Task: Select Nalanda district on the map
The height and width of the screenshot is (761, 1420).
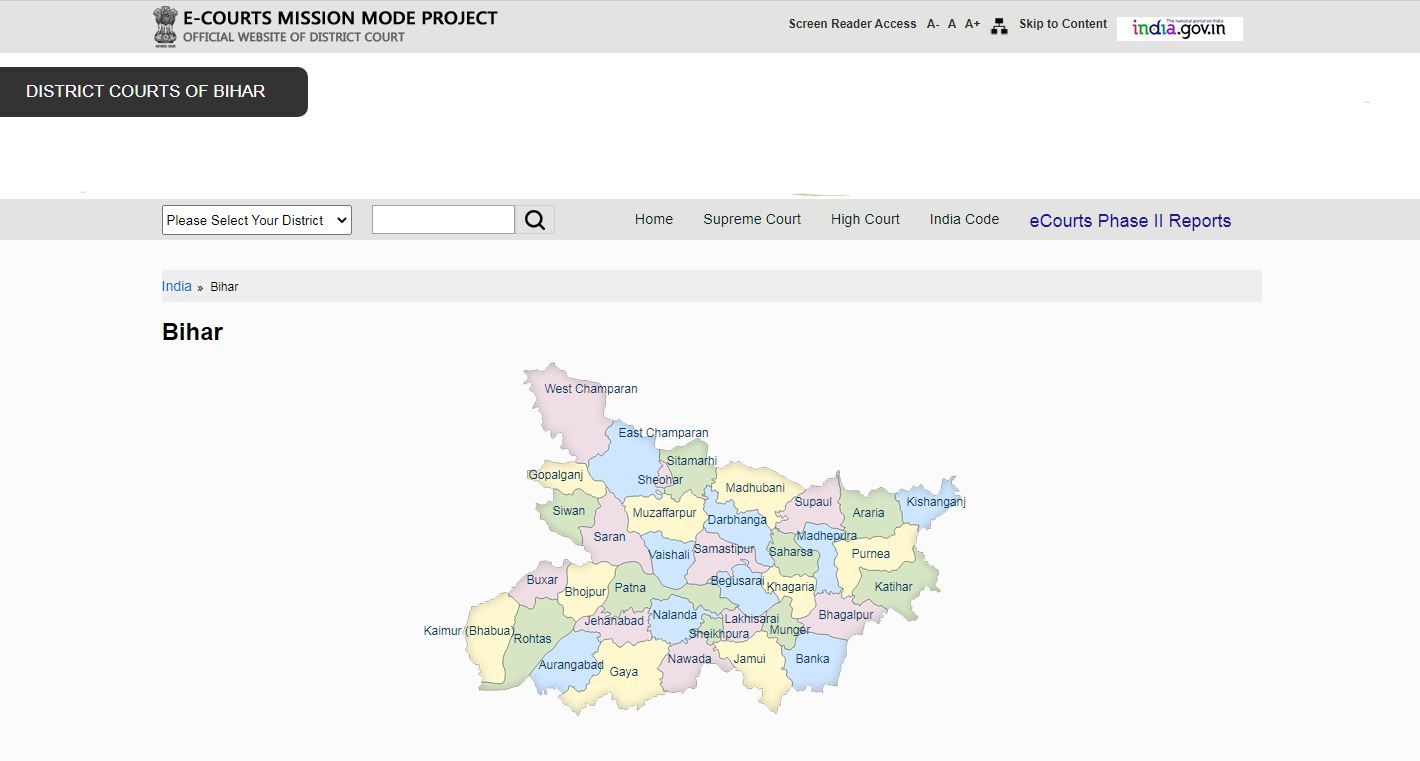Action: [x=675, y=615]
